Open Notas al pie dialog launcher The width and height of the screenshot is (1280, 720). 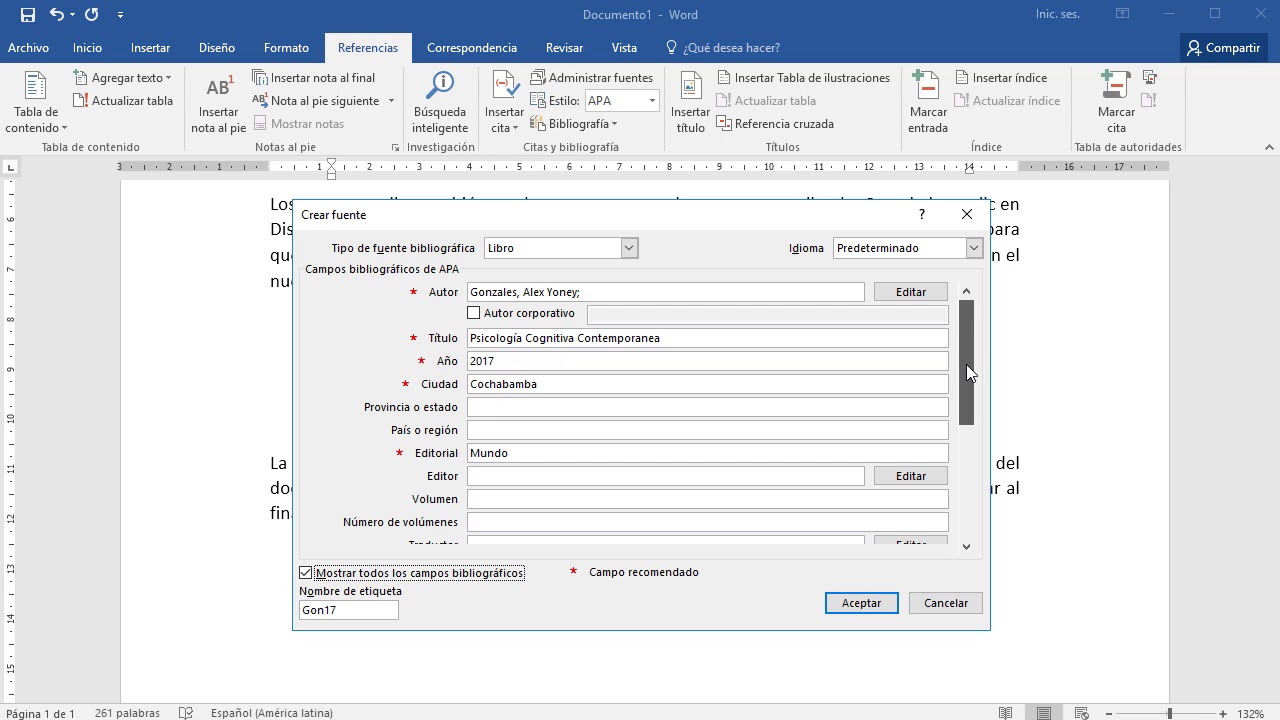396,147
